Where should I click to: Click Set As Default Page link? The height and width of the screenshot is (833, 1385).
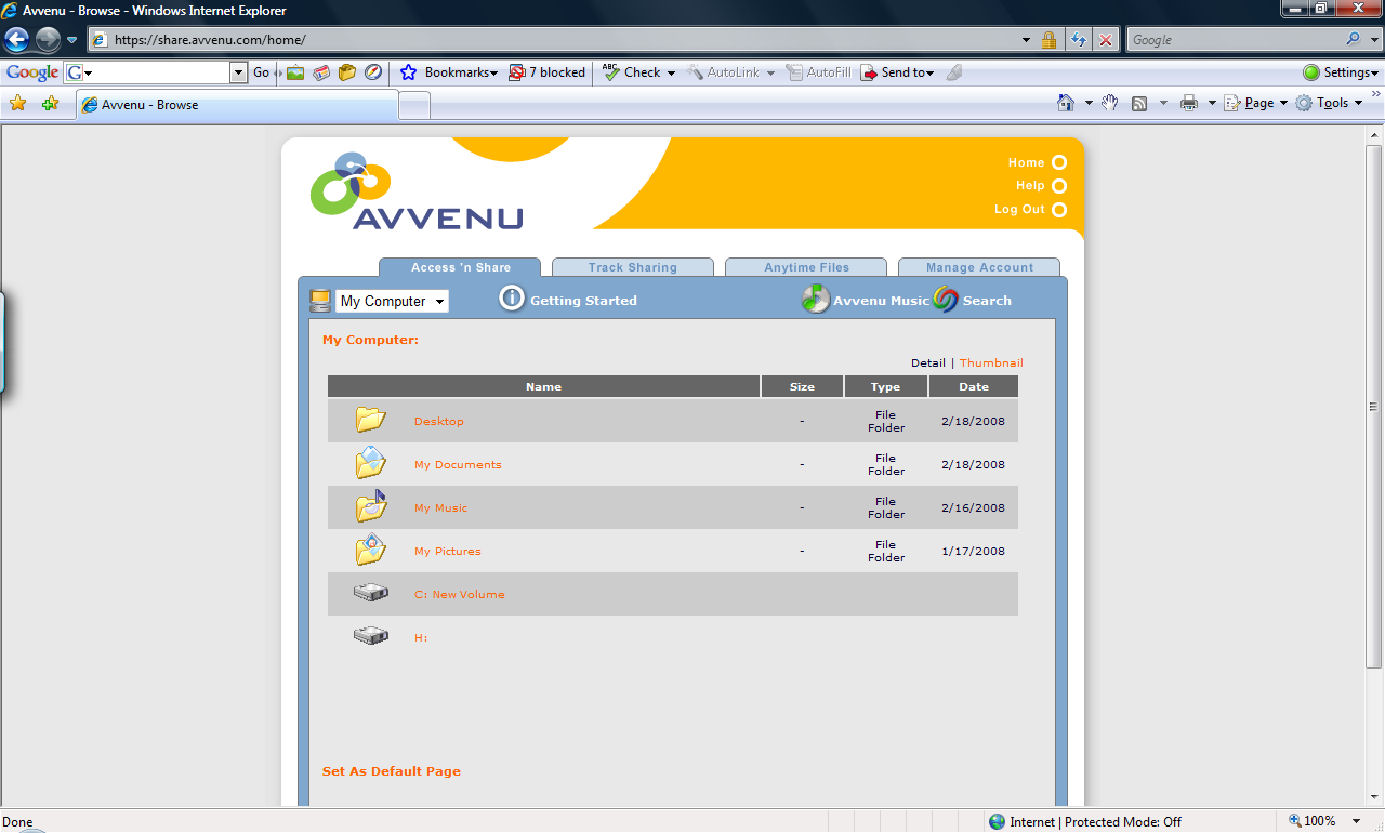tap(391, 771)
